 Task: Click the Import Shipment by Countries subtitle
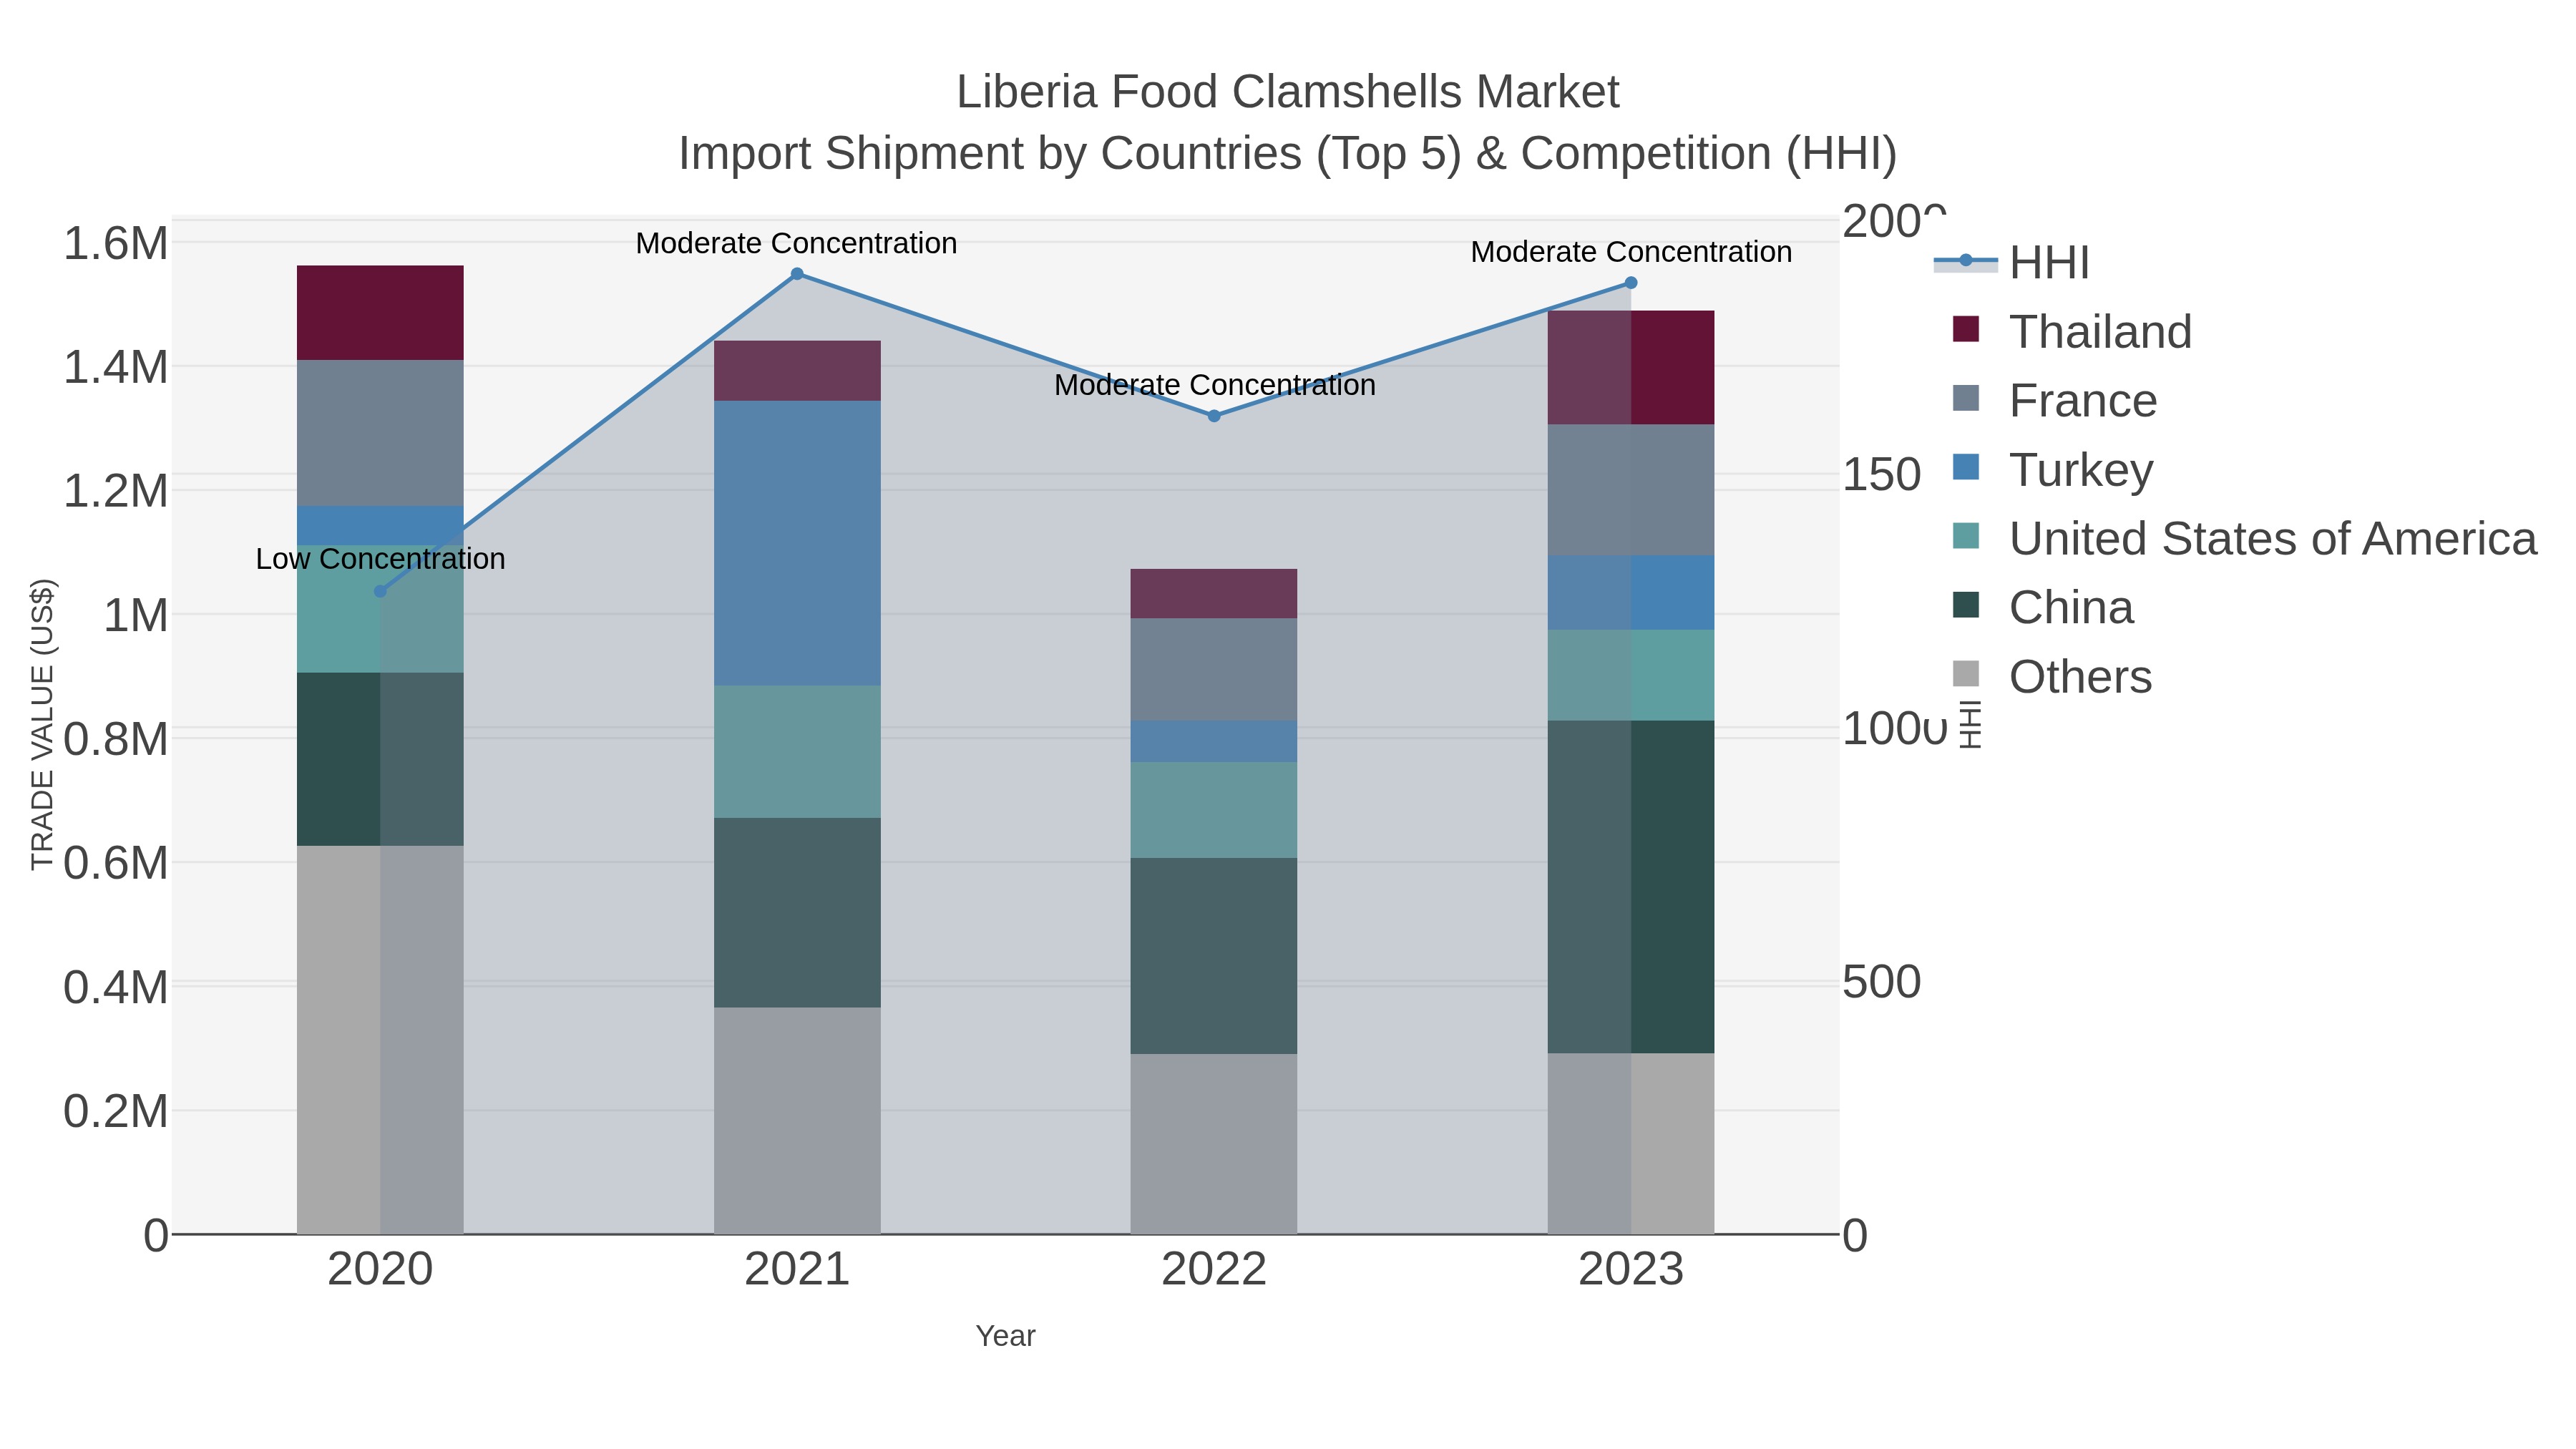coord(1288,154)
